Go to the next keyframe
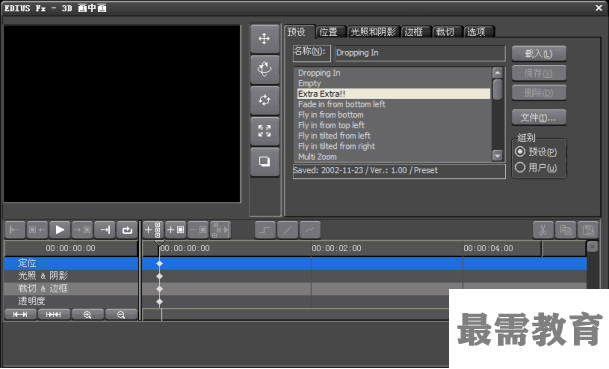 click(82, 230)
